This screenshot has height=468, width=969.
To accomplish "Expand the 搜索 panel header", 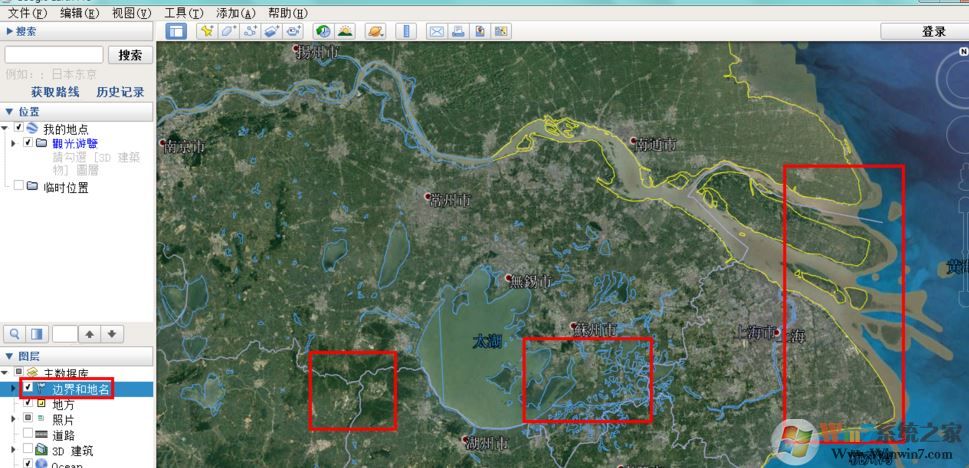I will [77, 31].
